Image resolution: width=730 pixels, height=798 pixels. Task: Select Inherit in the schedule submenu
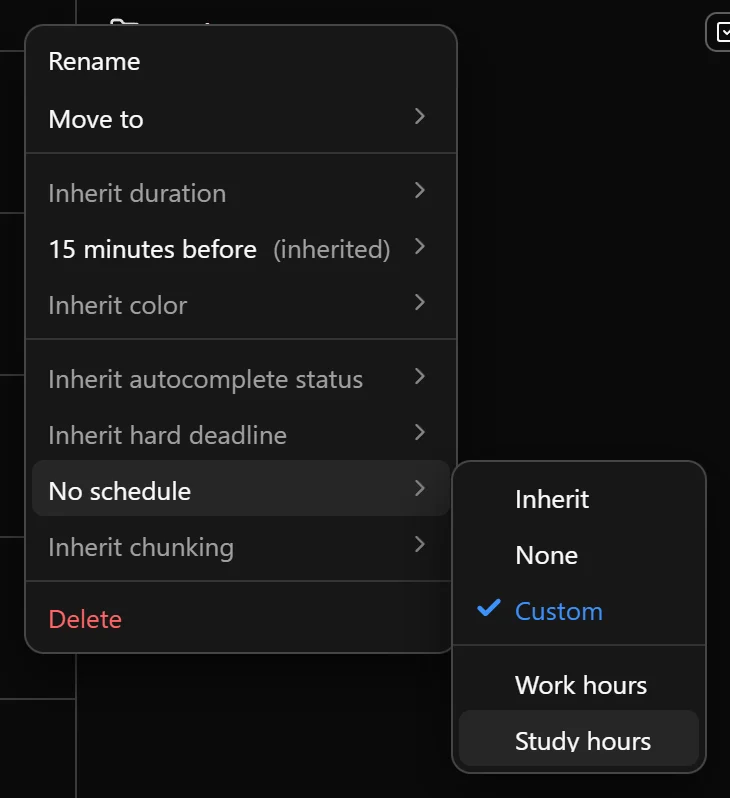tap(579, 499)
